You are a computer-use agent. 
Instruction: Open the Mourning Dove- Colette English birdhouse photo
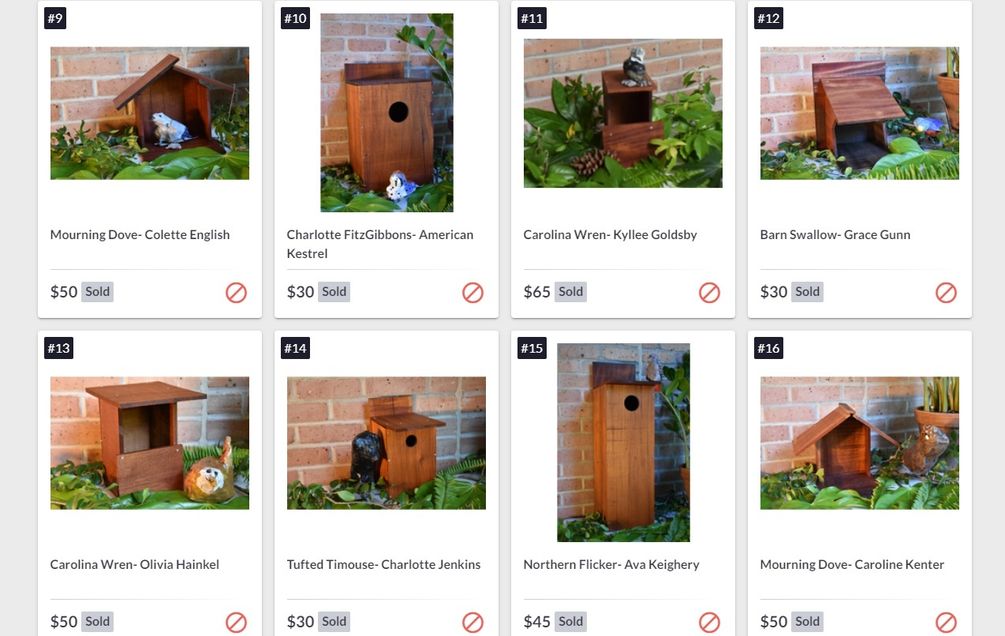tap(149, 113)
